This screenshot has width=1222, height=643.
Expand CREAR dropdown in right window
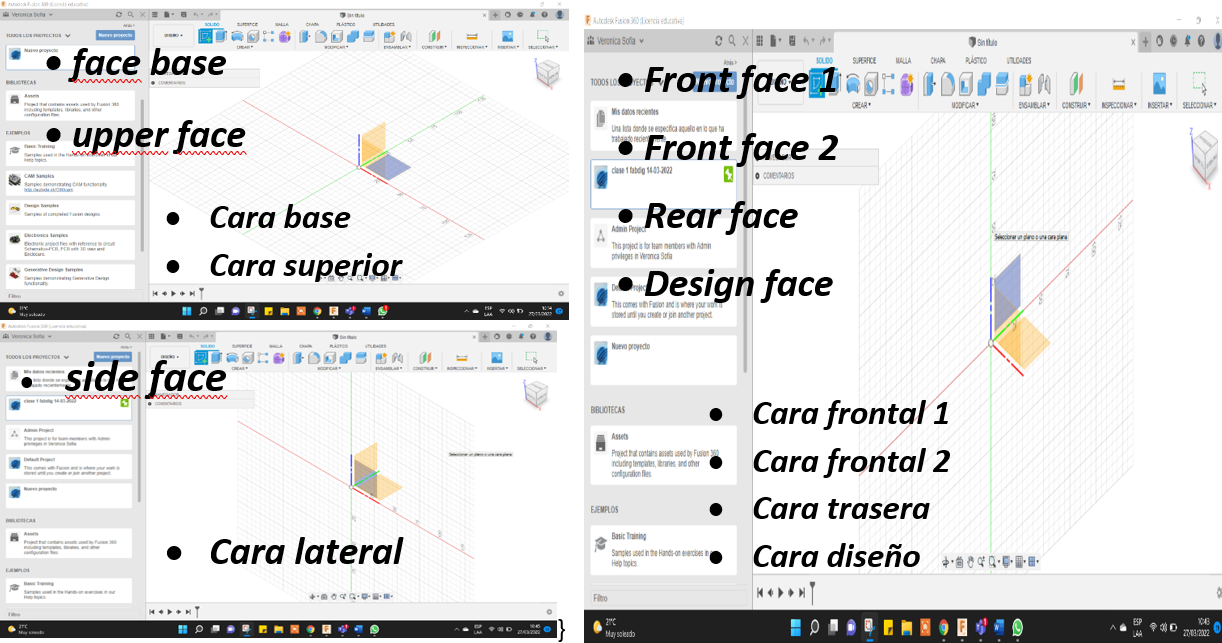(x=861, y=105)
